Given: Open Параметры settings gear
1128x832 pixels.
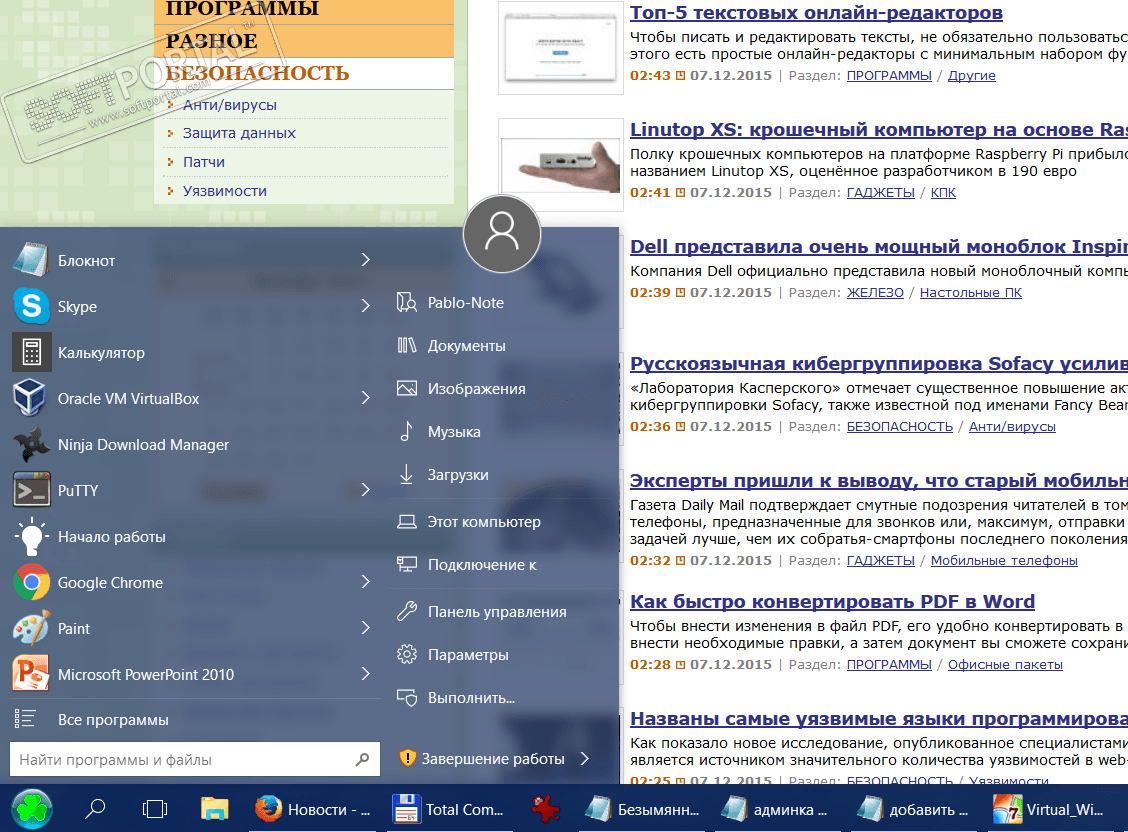Looking at the screenshot, I should click(407, 654).
